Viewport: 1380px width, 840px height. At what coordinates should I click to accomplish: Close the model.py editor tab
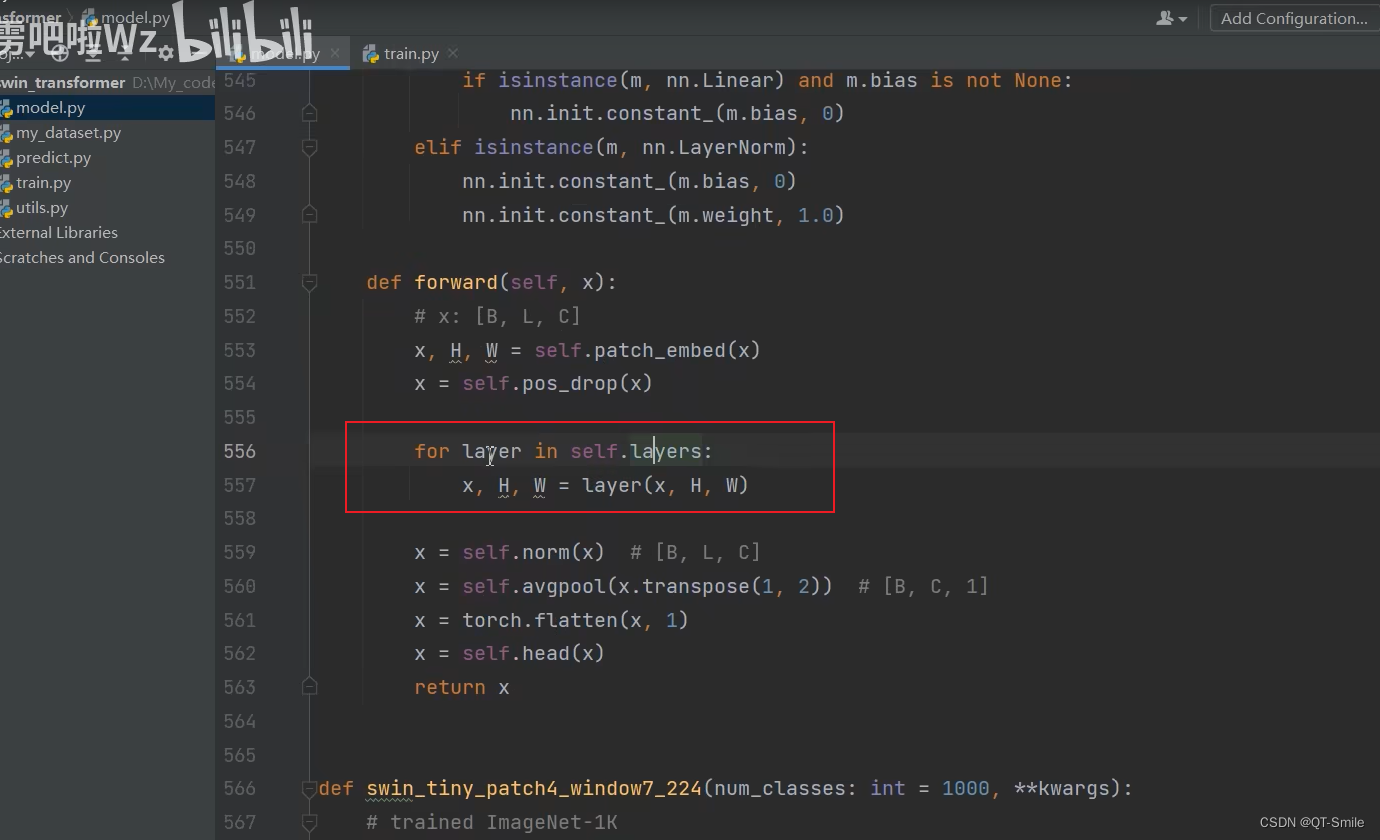point(335,53)
